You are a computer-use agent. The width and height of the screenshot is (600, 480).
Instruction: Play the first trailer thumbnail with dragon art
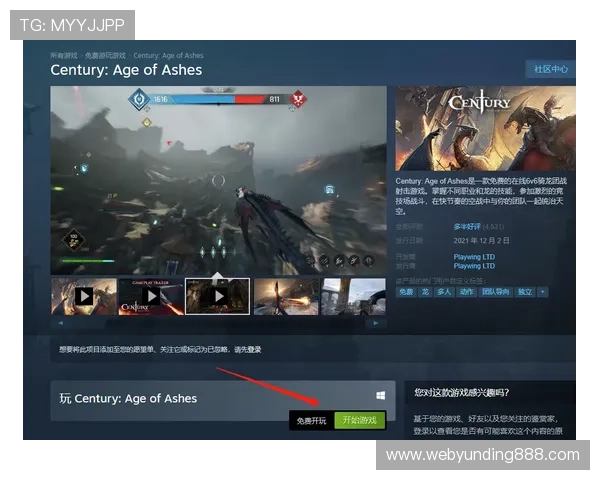[x=84, y=297]
